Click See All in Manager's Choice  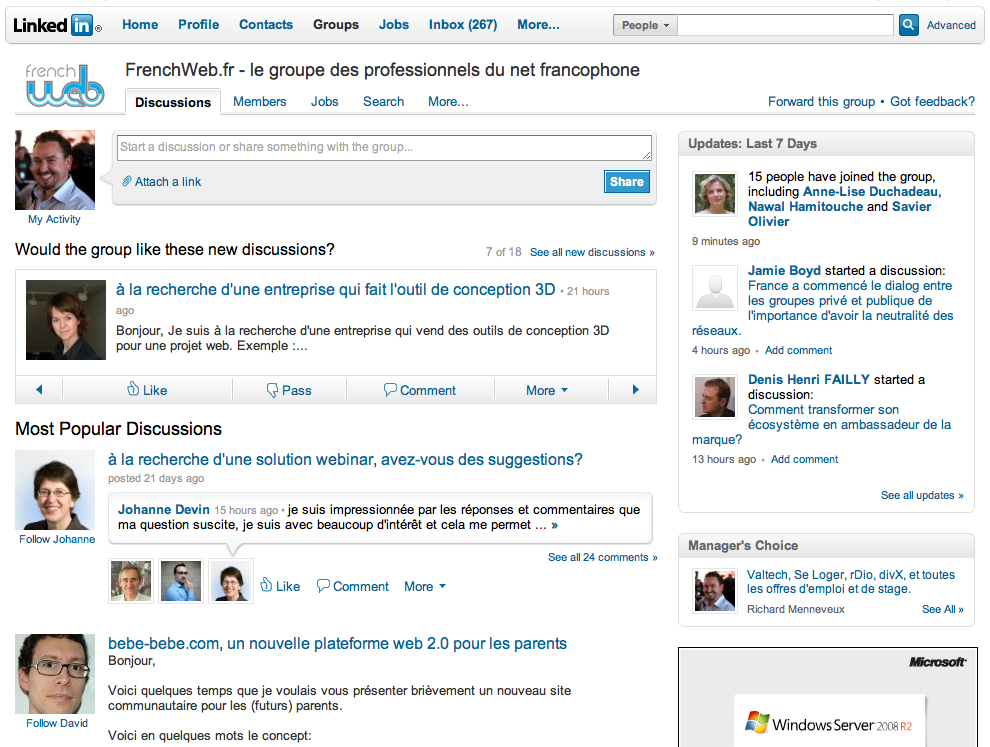click(942, 609)
